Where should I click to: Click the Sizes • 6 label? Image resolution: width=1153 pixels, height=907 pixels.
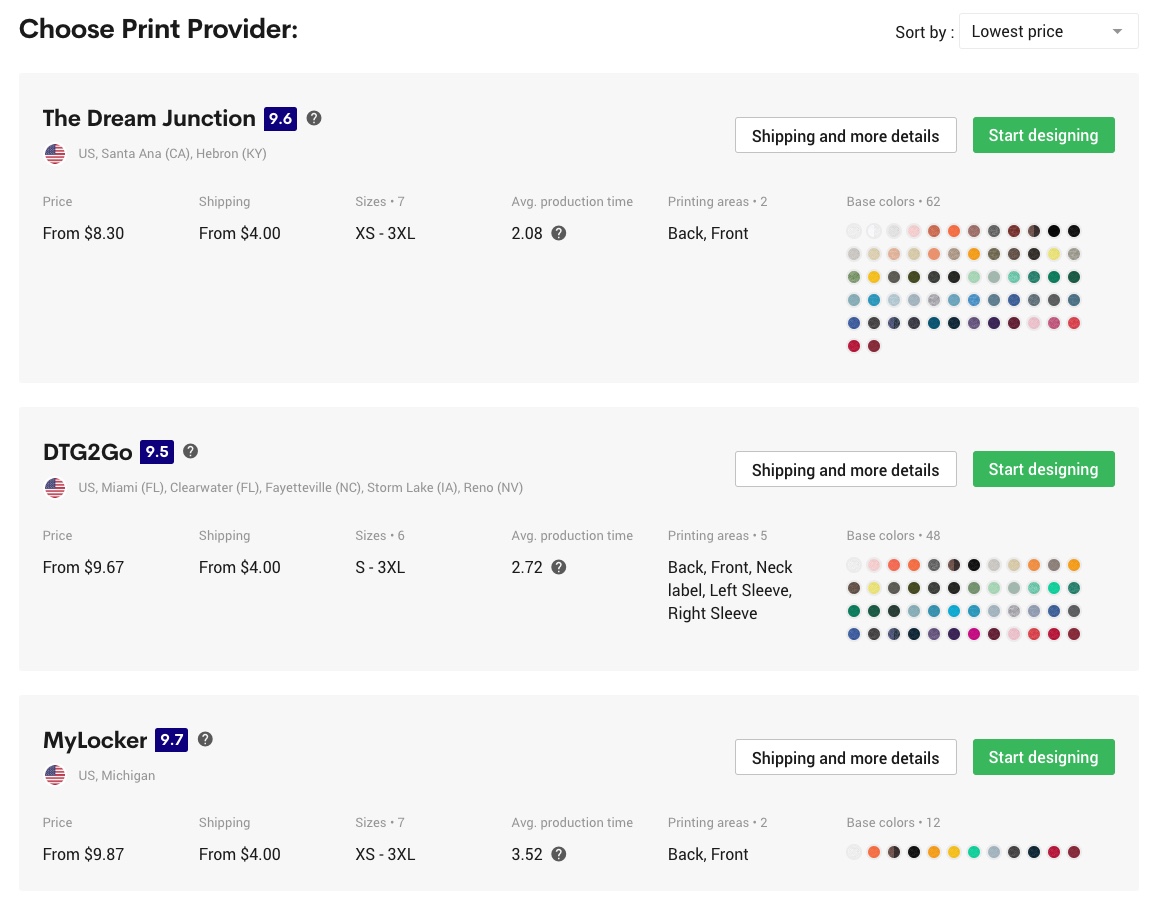pos(379,536)
